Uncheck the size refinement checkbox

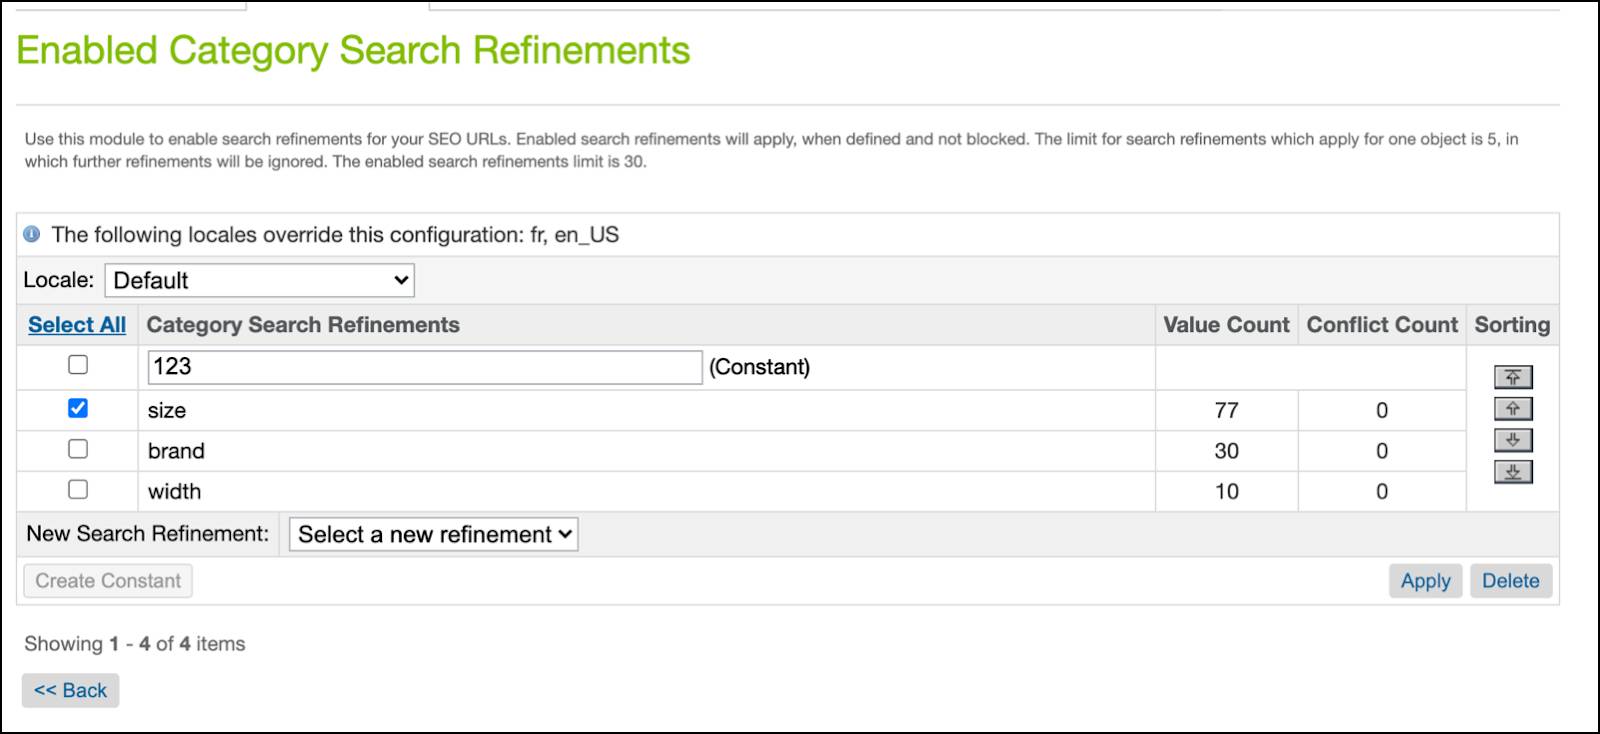pos(78,408)
